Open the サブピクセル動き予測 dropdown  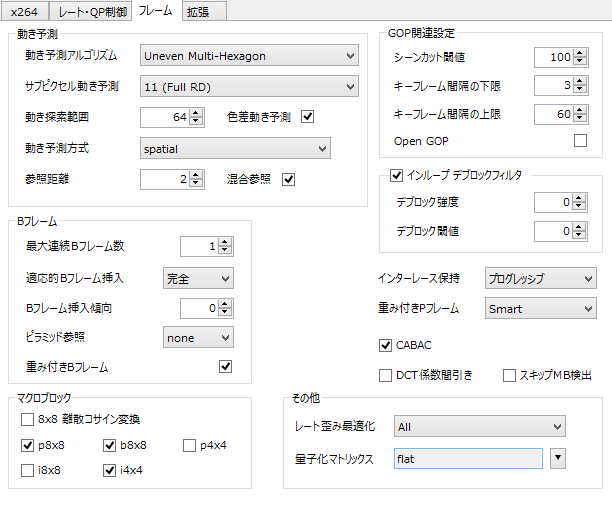(249, 86)
